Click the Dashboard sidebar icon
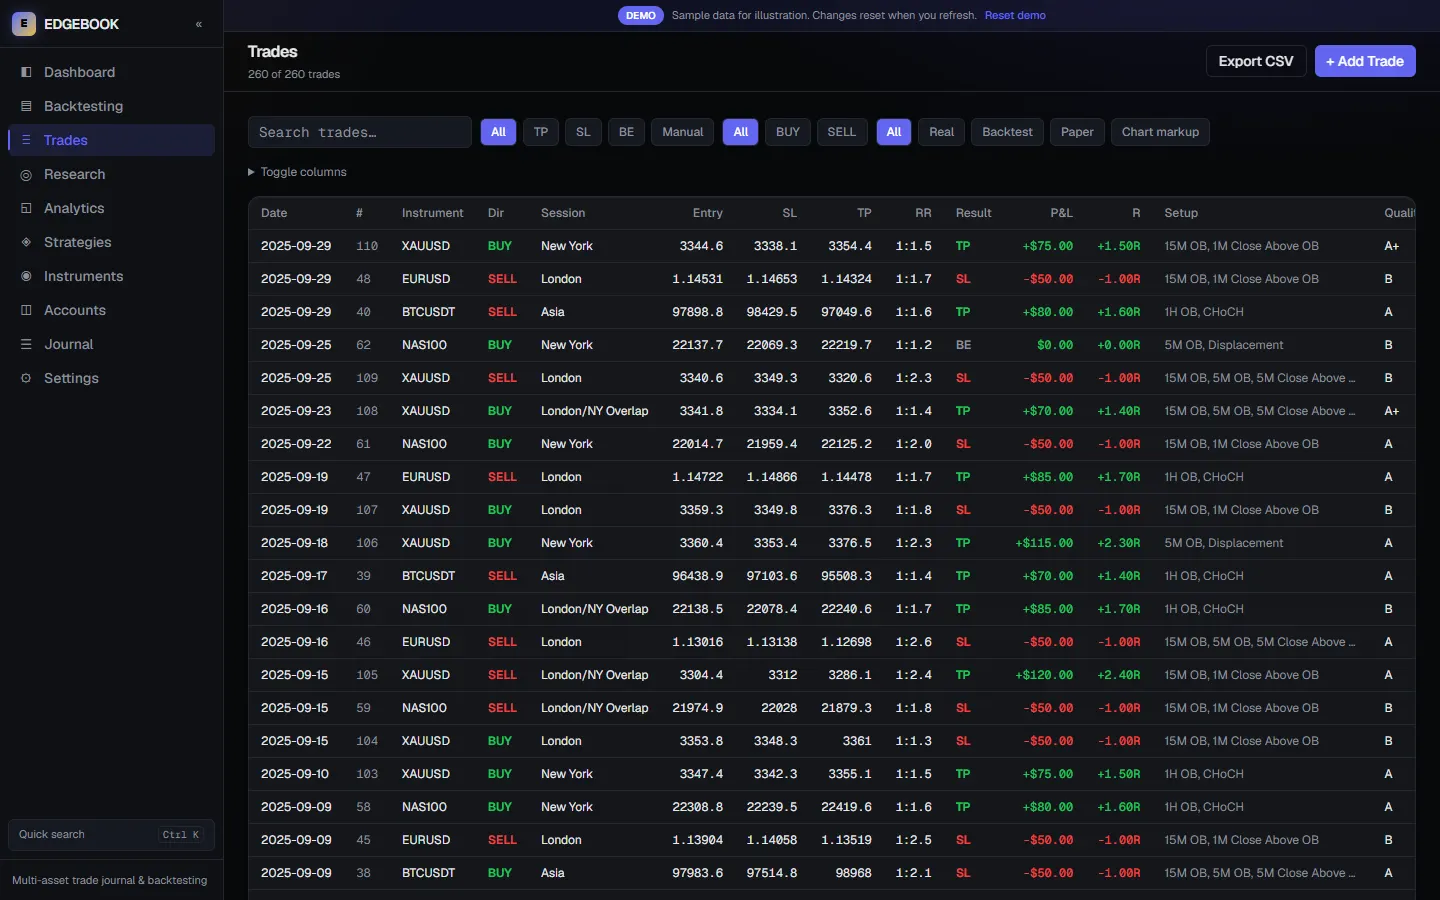The image size is (1440, 900). (x=26, y=72)
